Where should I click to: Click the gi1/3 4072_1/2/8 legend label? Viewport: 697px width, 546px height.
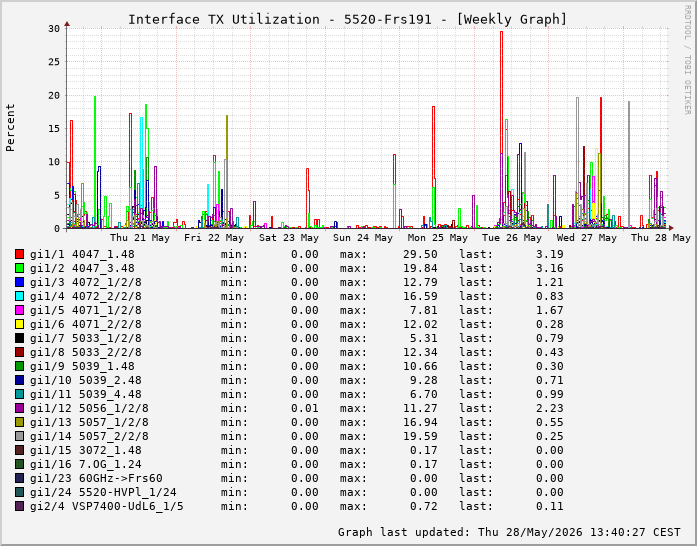pos(86,282)
